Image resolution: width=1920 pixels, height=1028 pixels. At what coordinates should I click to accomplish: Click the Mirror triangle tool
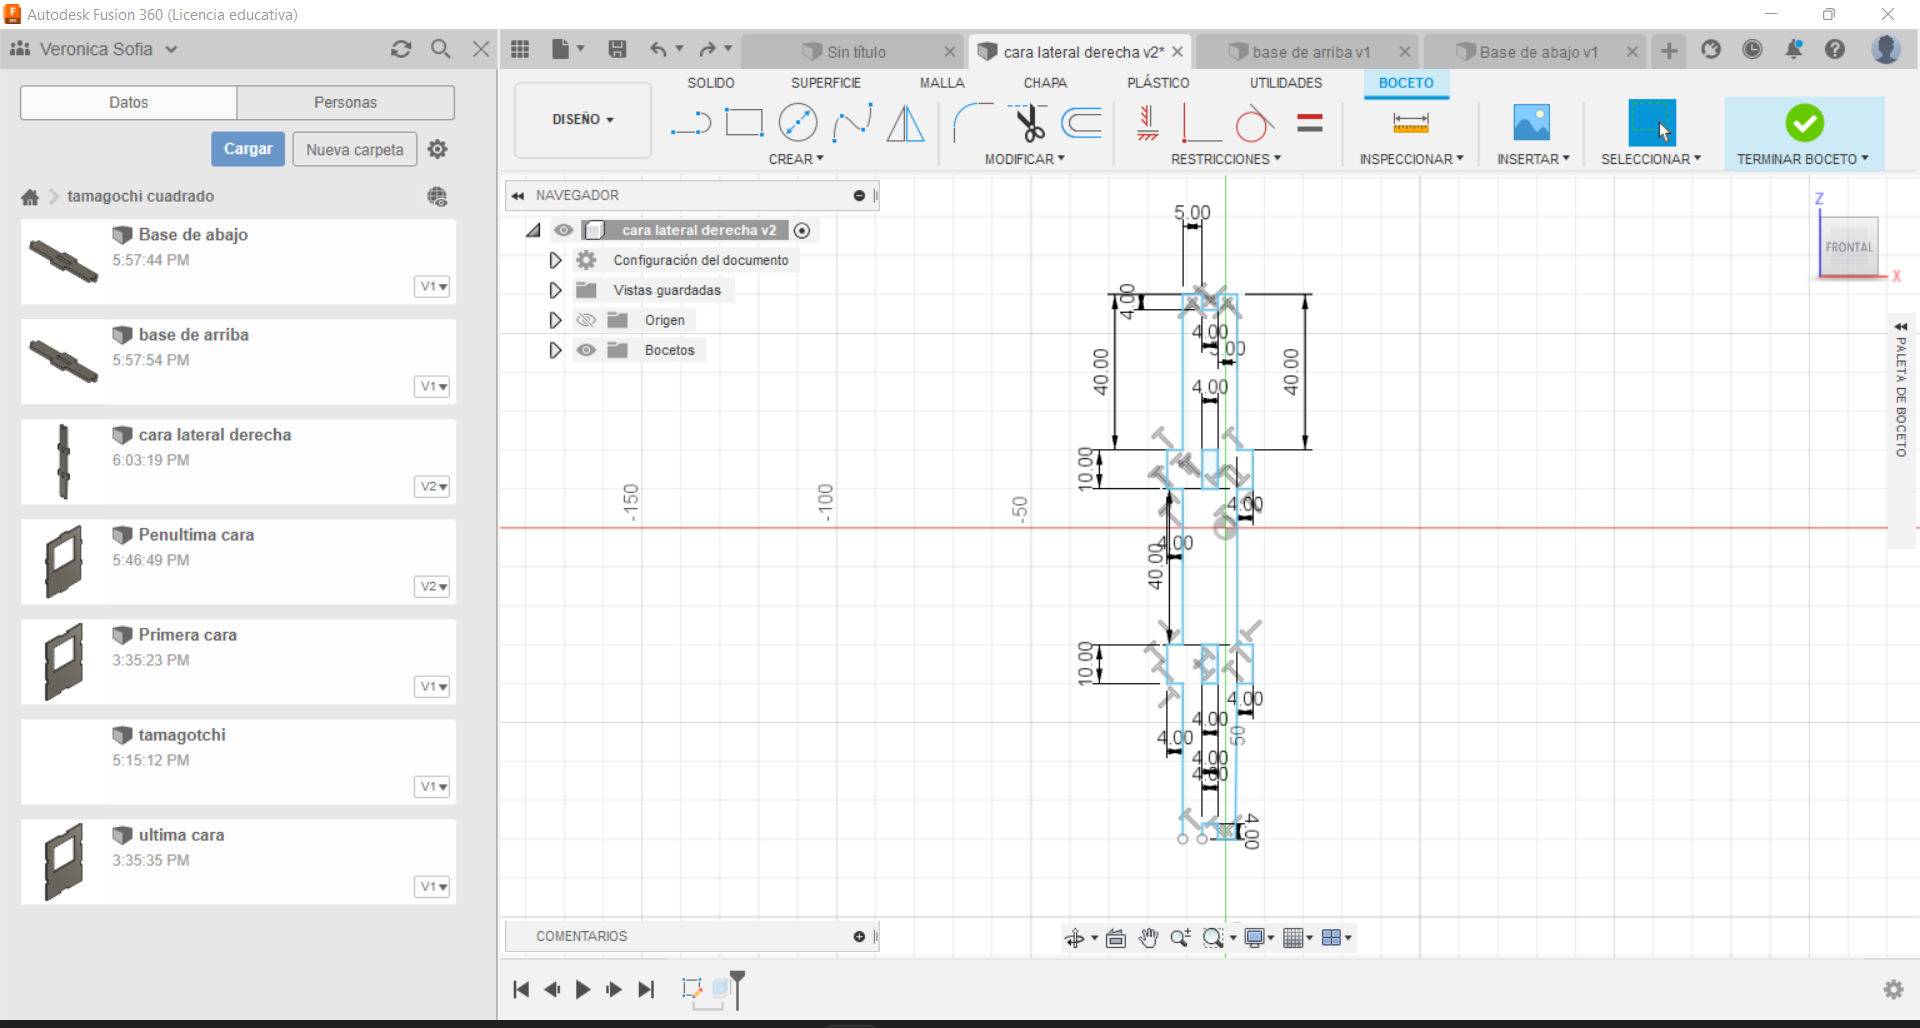click(905, 123)
